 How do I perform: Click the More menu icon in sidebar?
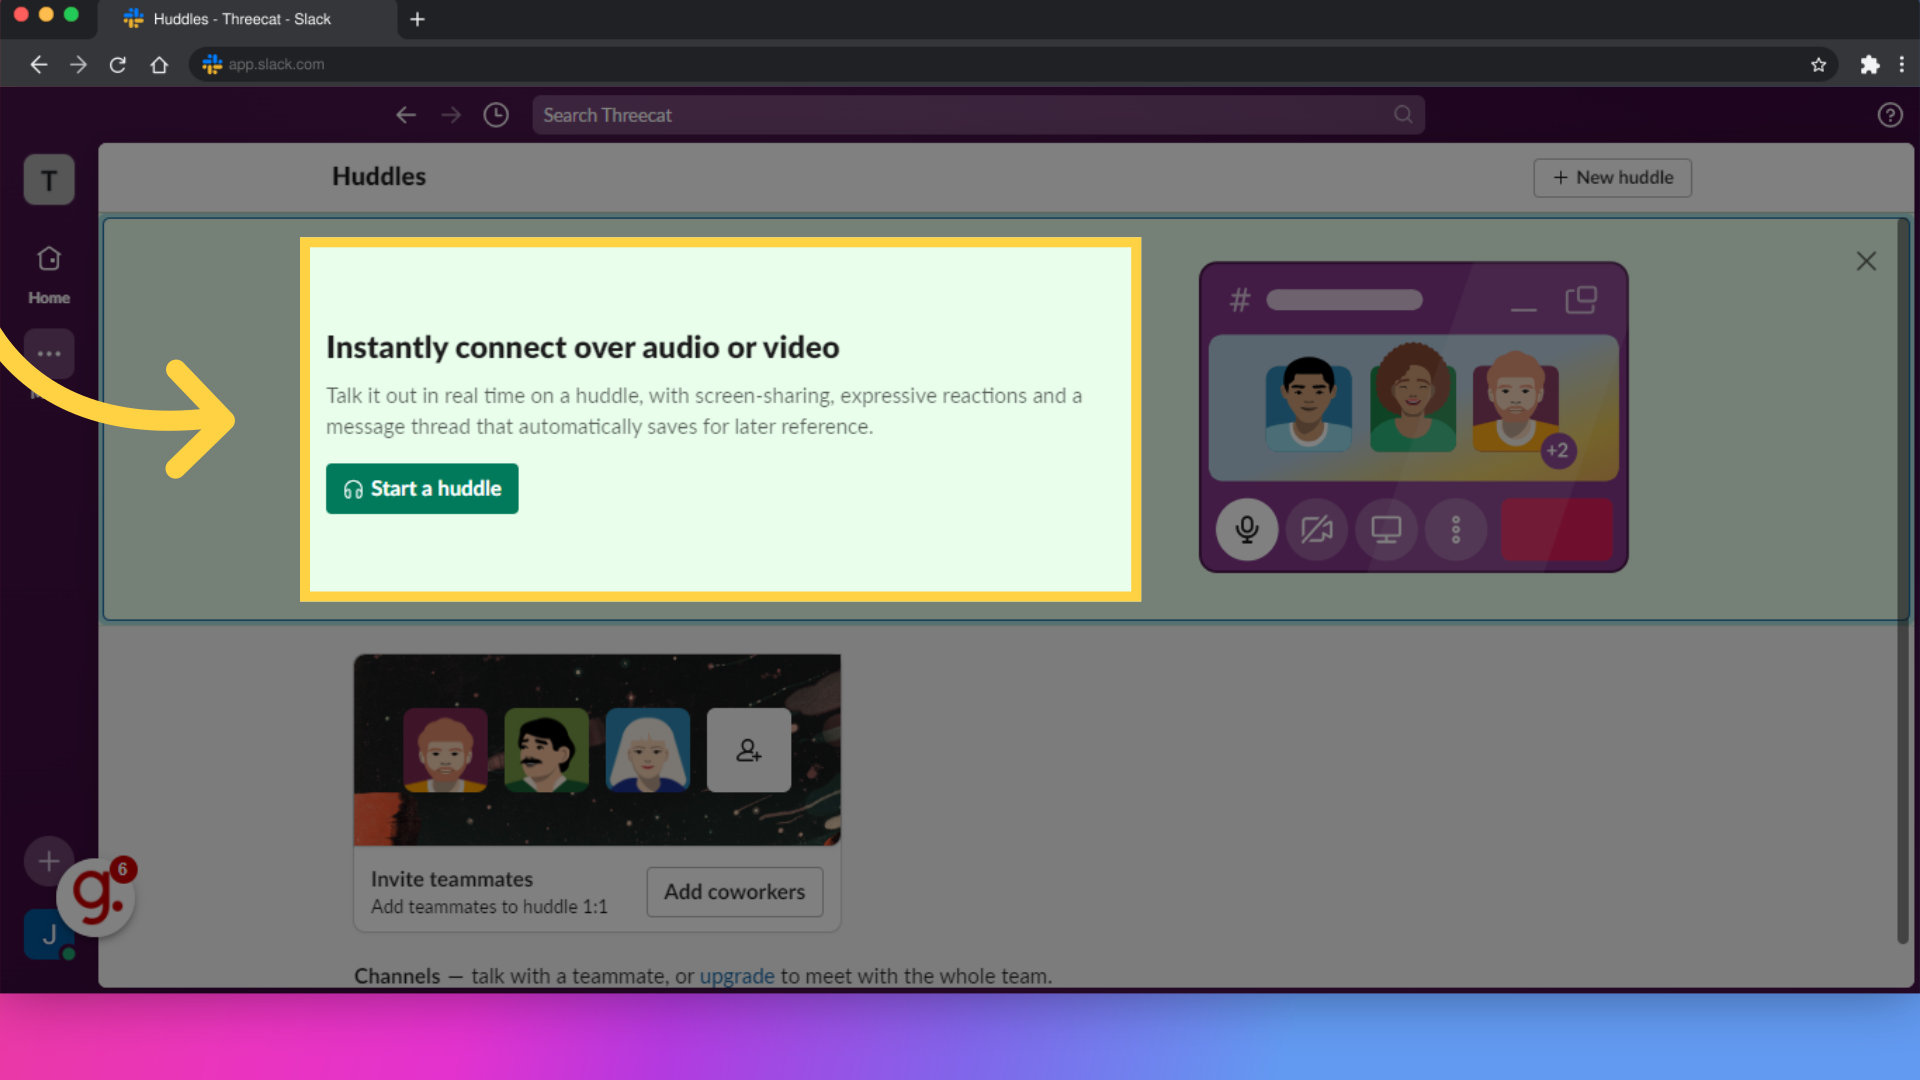pyautogui.click(x=49, y=352)
